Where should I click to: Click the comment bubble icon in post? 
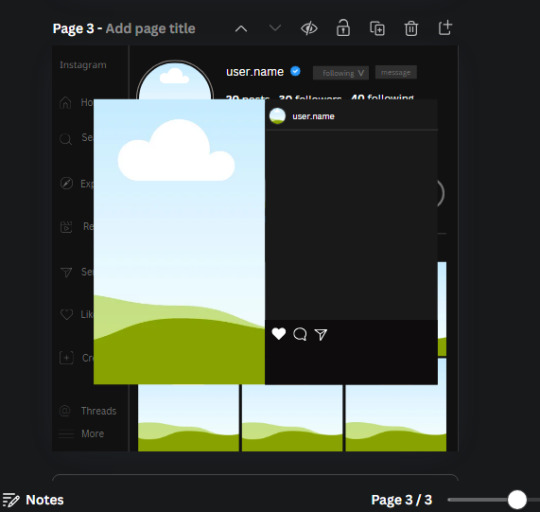(x=300, y=334)
